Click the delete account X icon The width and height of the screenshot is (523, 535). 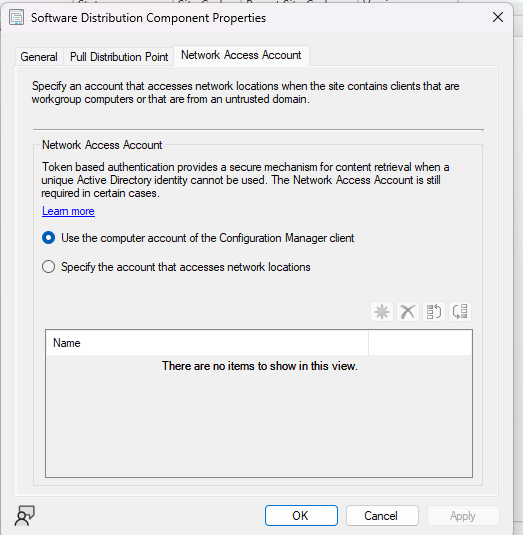pos(408,312)
